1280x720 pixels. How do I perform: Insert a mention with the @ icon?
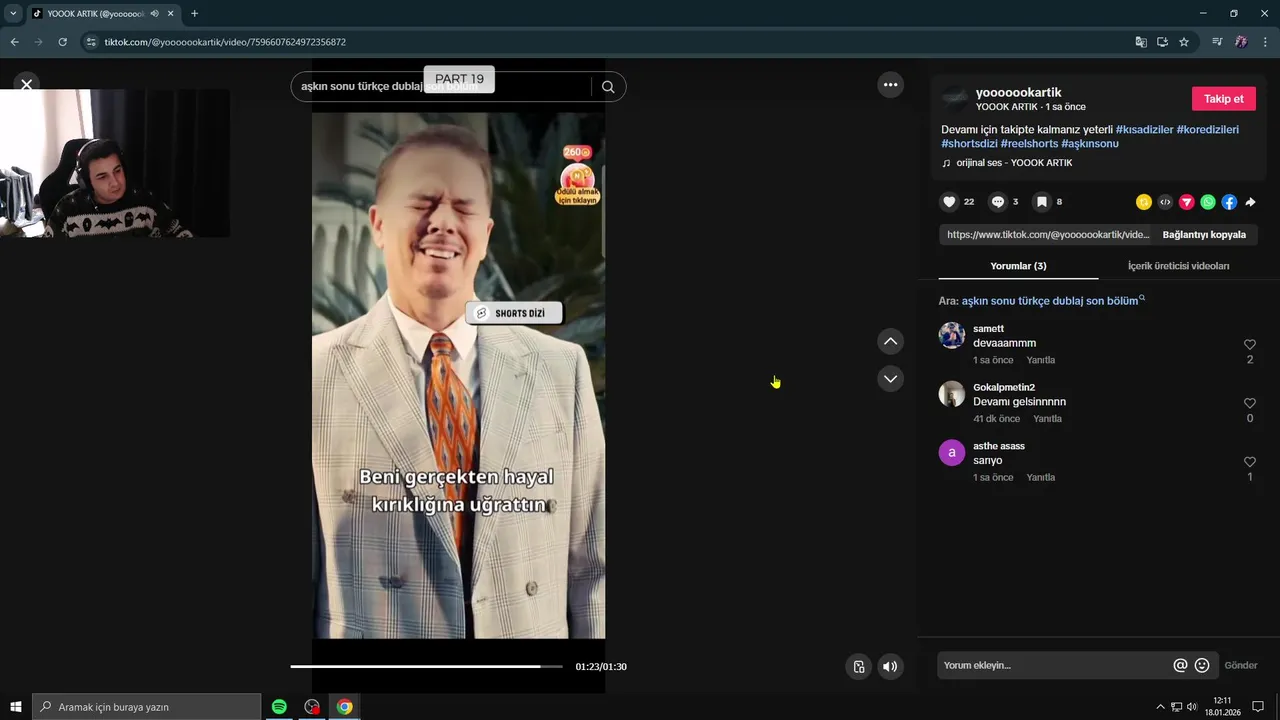1180,665
